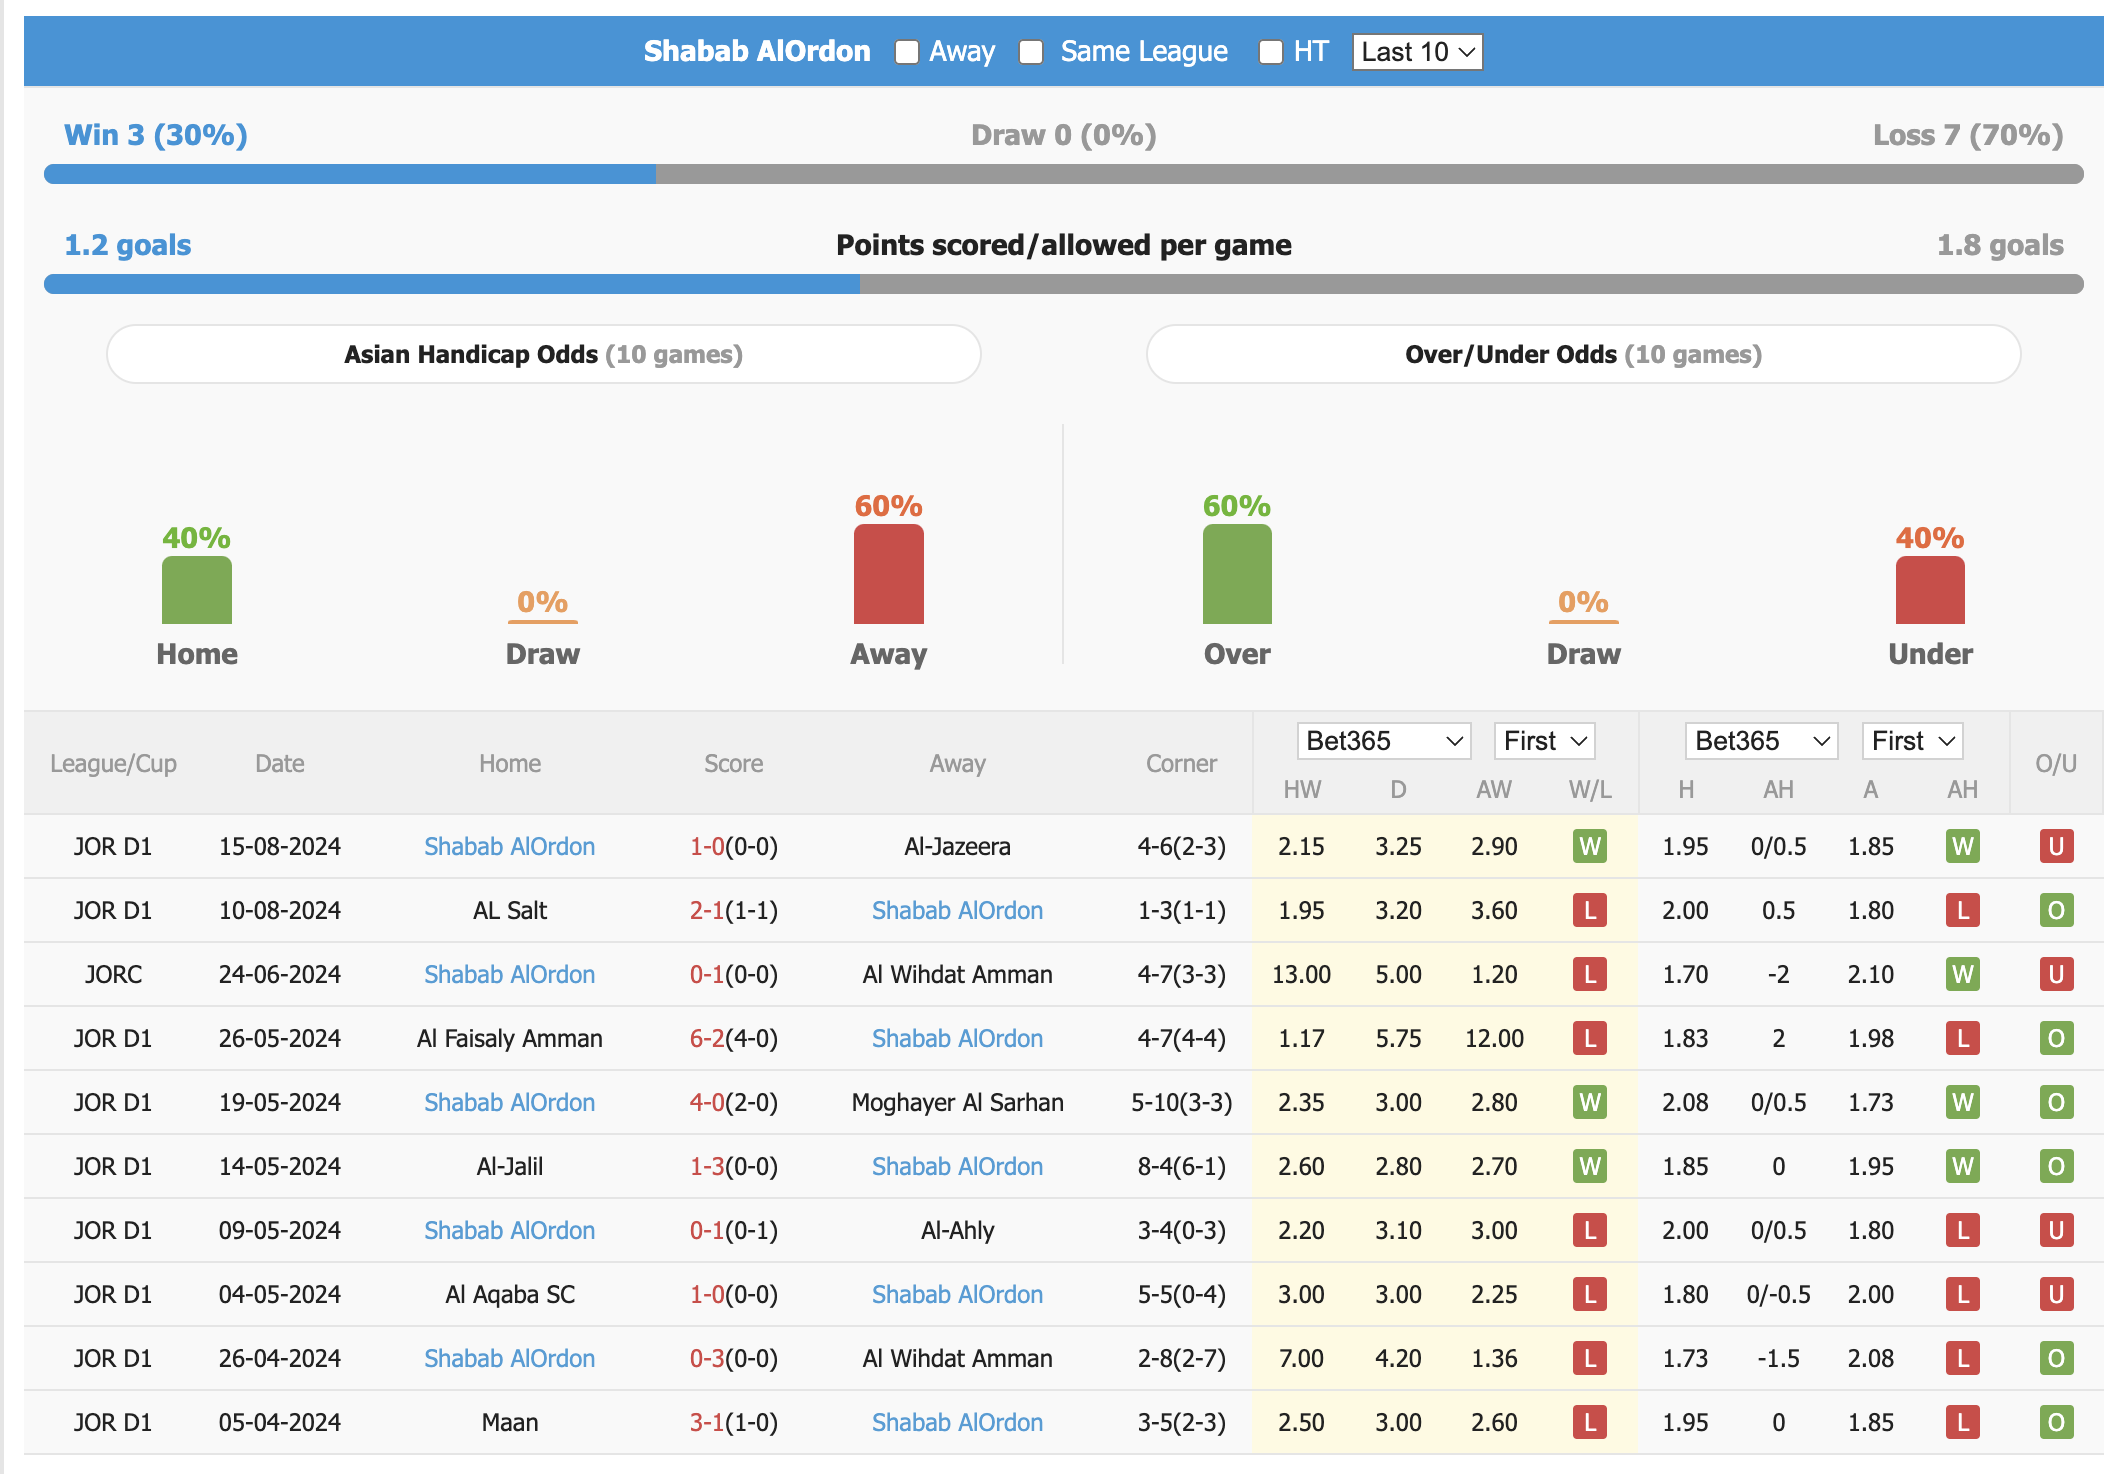
Task: Click the O badge in 19-05-2024 row
Action: [2057, 1102]
